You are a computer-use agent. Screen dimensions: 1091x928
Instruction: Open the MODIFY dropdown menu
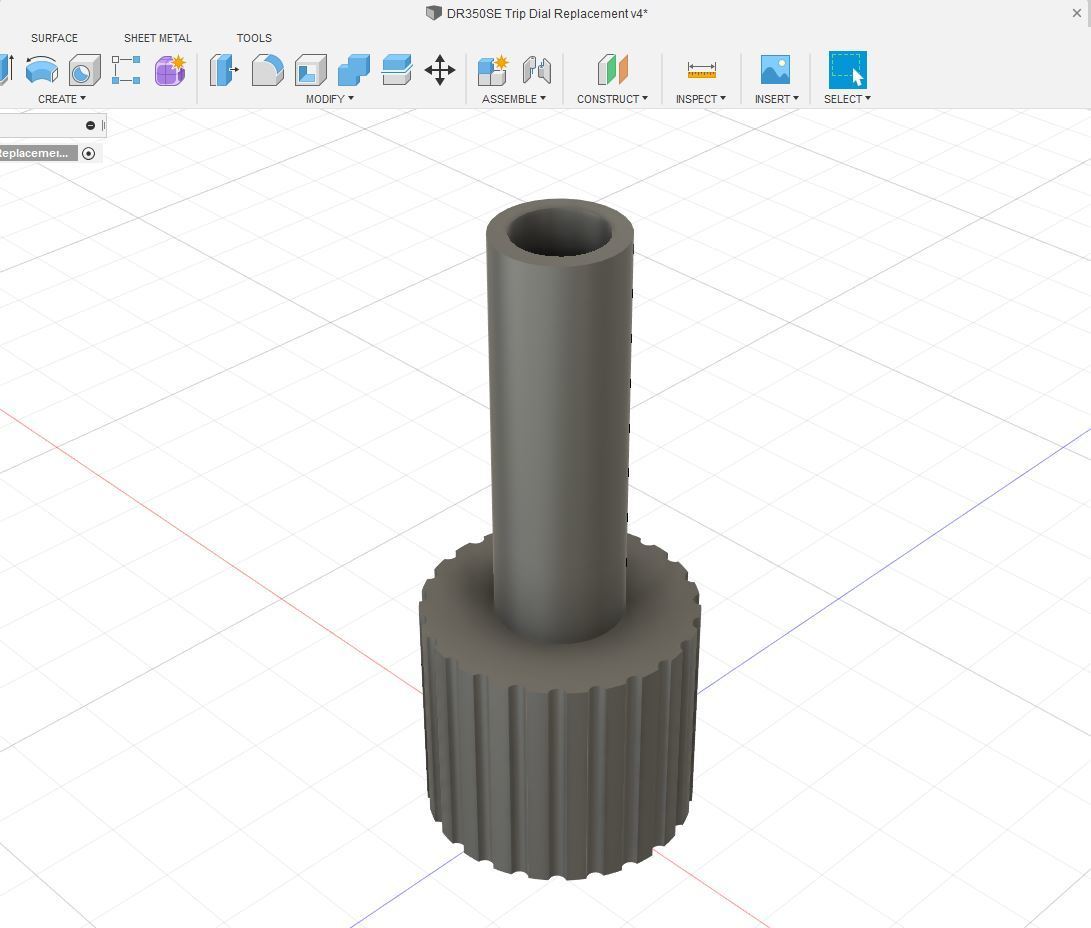click(330, 99)
